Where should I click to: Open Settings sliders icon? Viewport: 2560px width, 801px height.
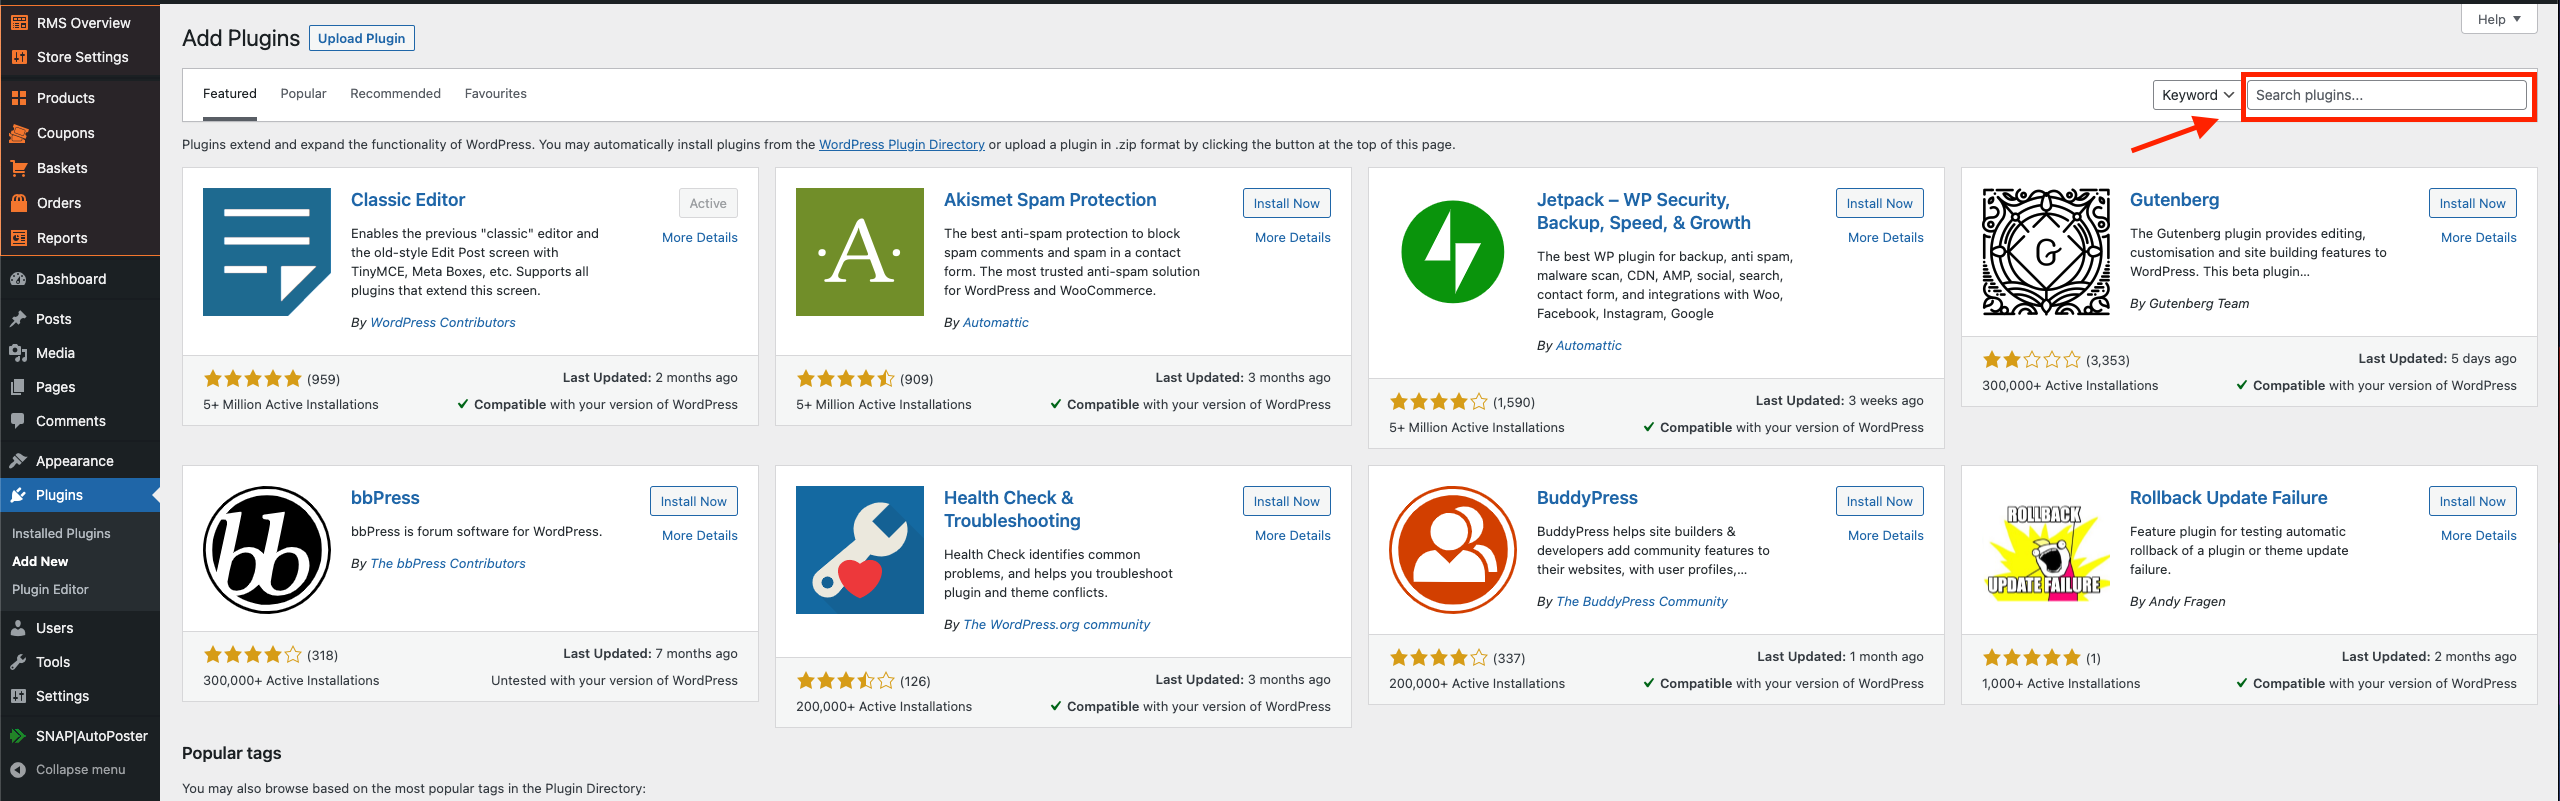18,696
